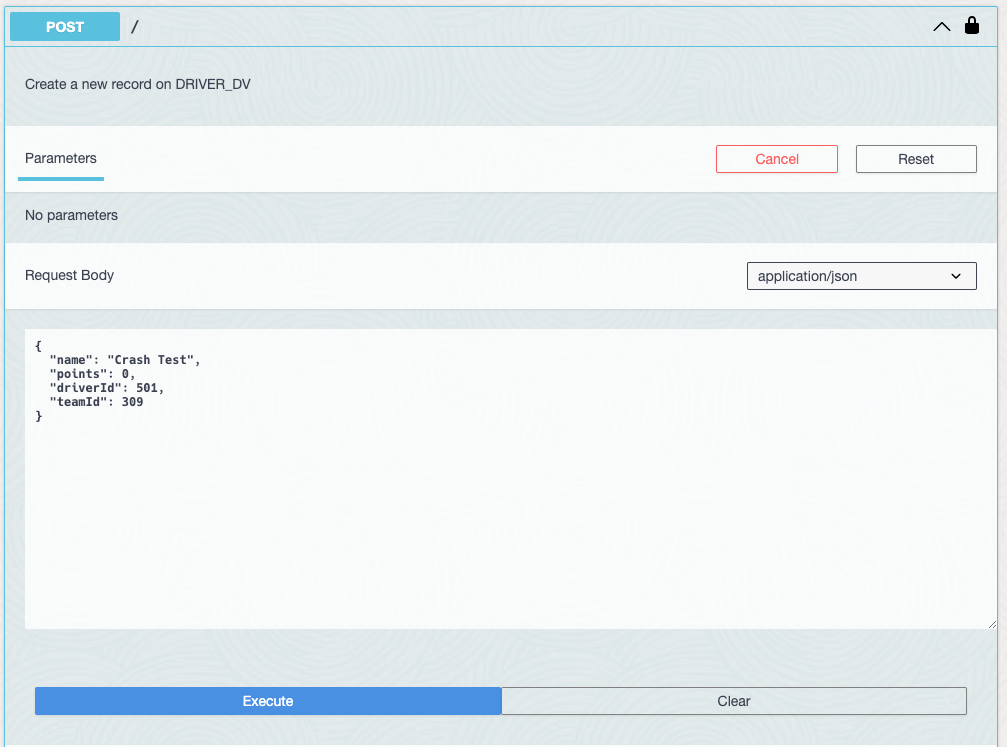This screenshot has height=747, width=1007.
Task: Click the "Create a new record on DRIVER_DV" description
Action: [138, 84]
